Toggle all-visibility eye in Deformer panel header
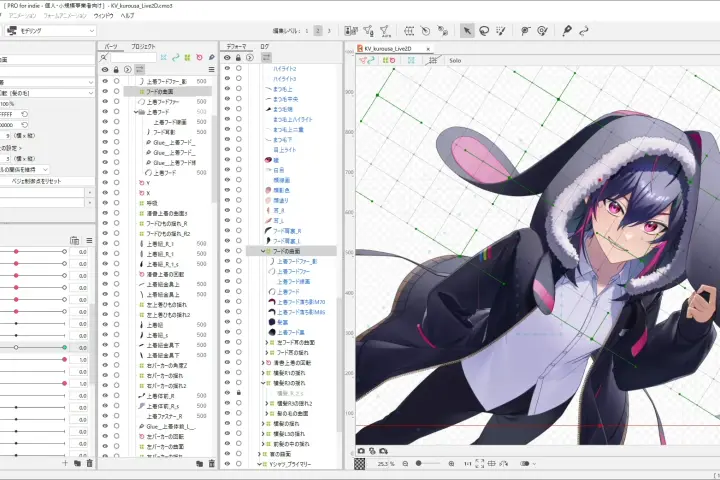The height and width of the screenshot is (480, 720). coord(227,57)
